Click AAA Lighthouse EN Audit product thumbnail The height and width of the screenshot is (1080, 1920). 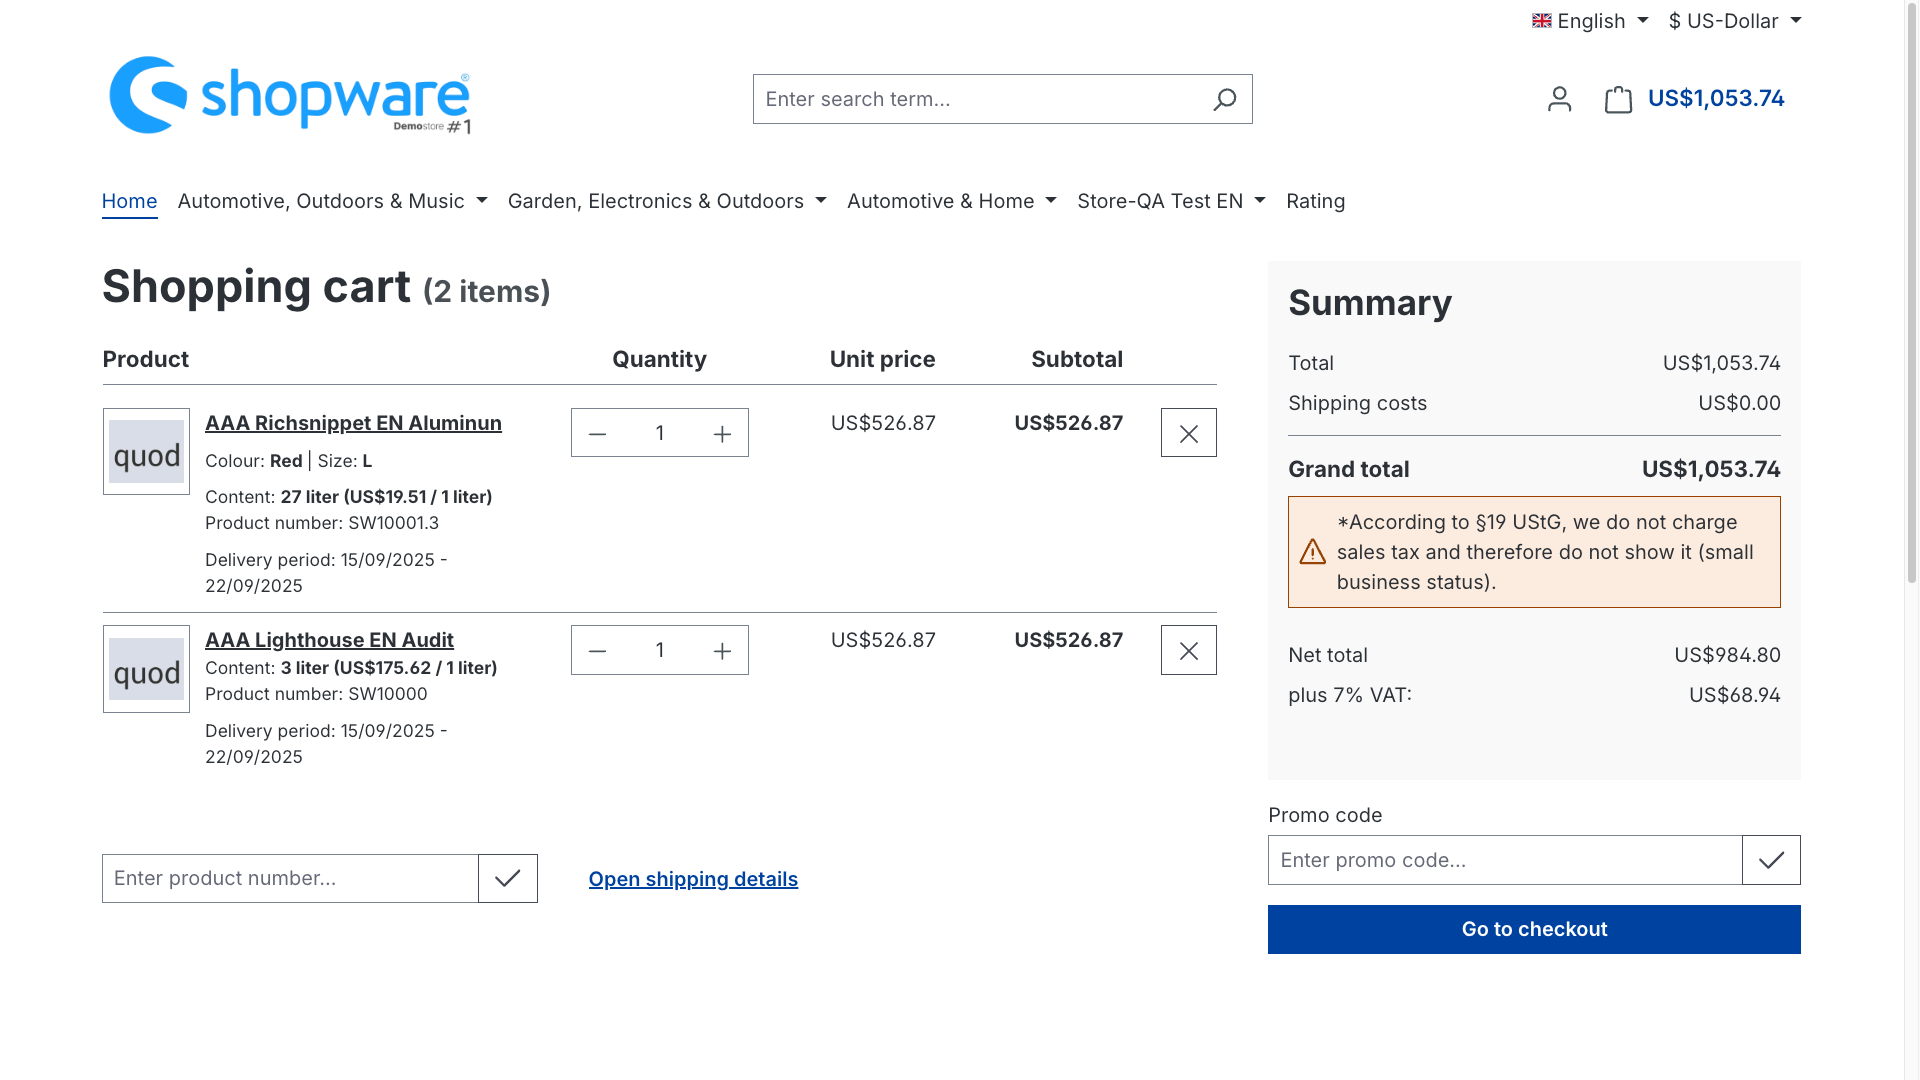[x=146, y=669]
